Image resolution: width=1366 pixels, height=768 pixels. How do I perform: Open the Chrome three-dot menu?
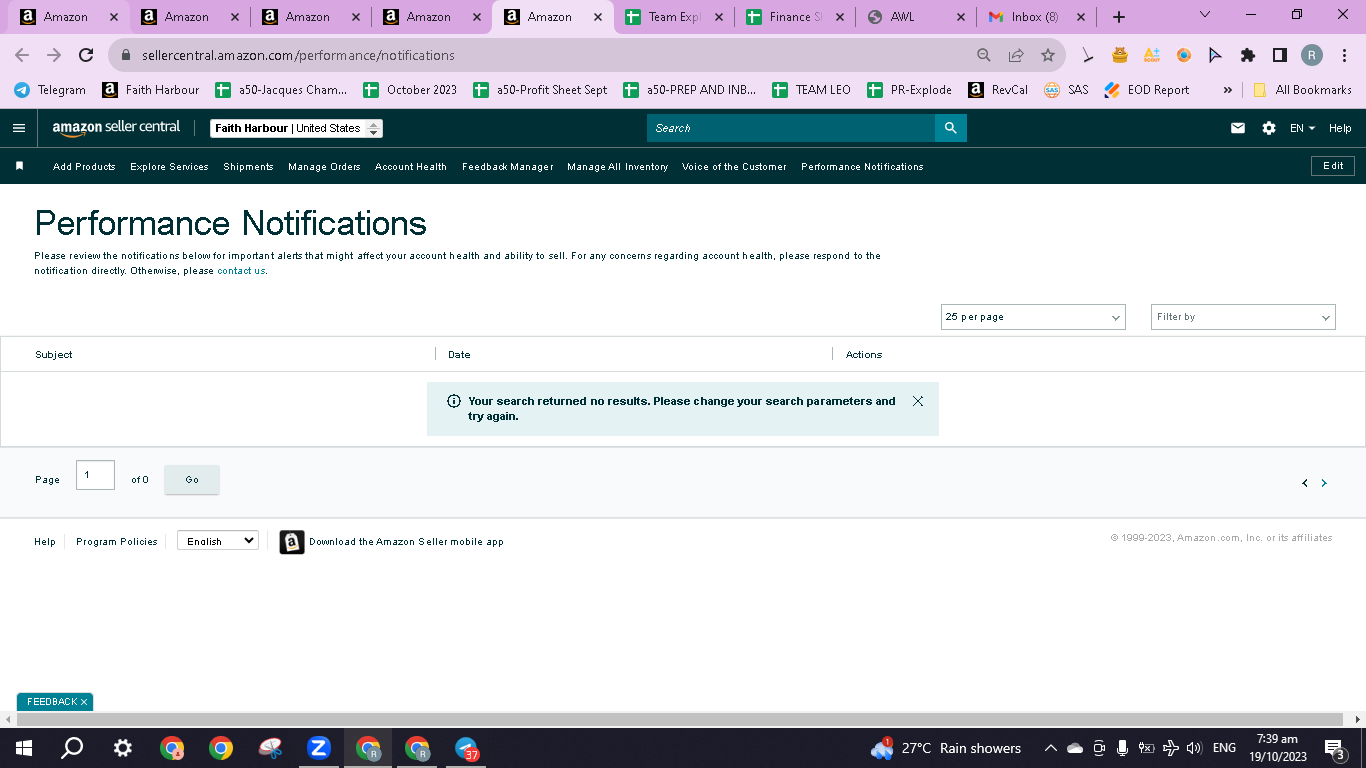1345,55
